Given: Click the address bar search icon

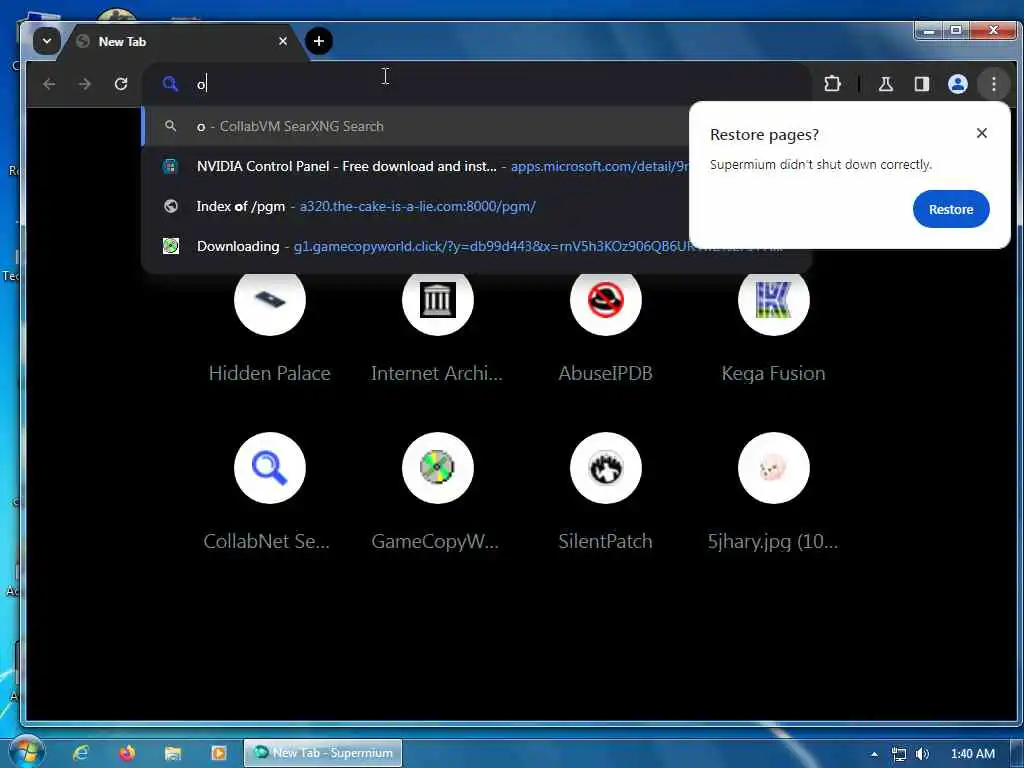Looking at the screenshot, I should point(170,84).
